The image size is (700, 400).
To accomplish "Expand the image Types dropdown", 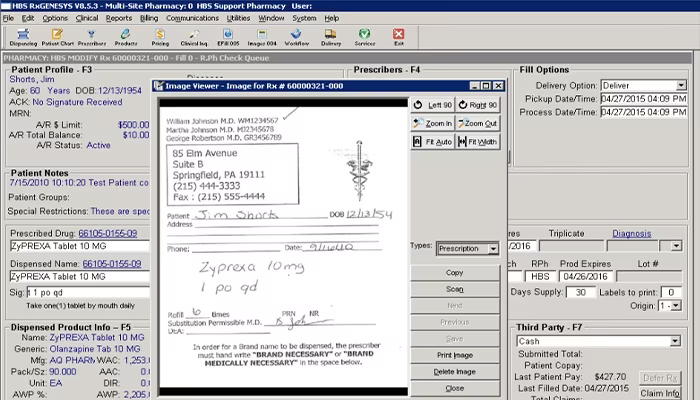I will pyautogui.click(x=493, y=249).
